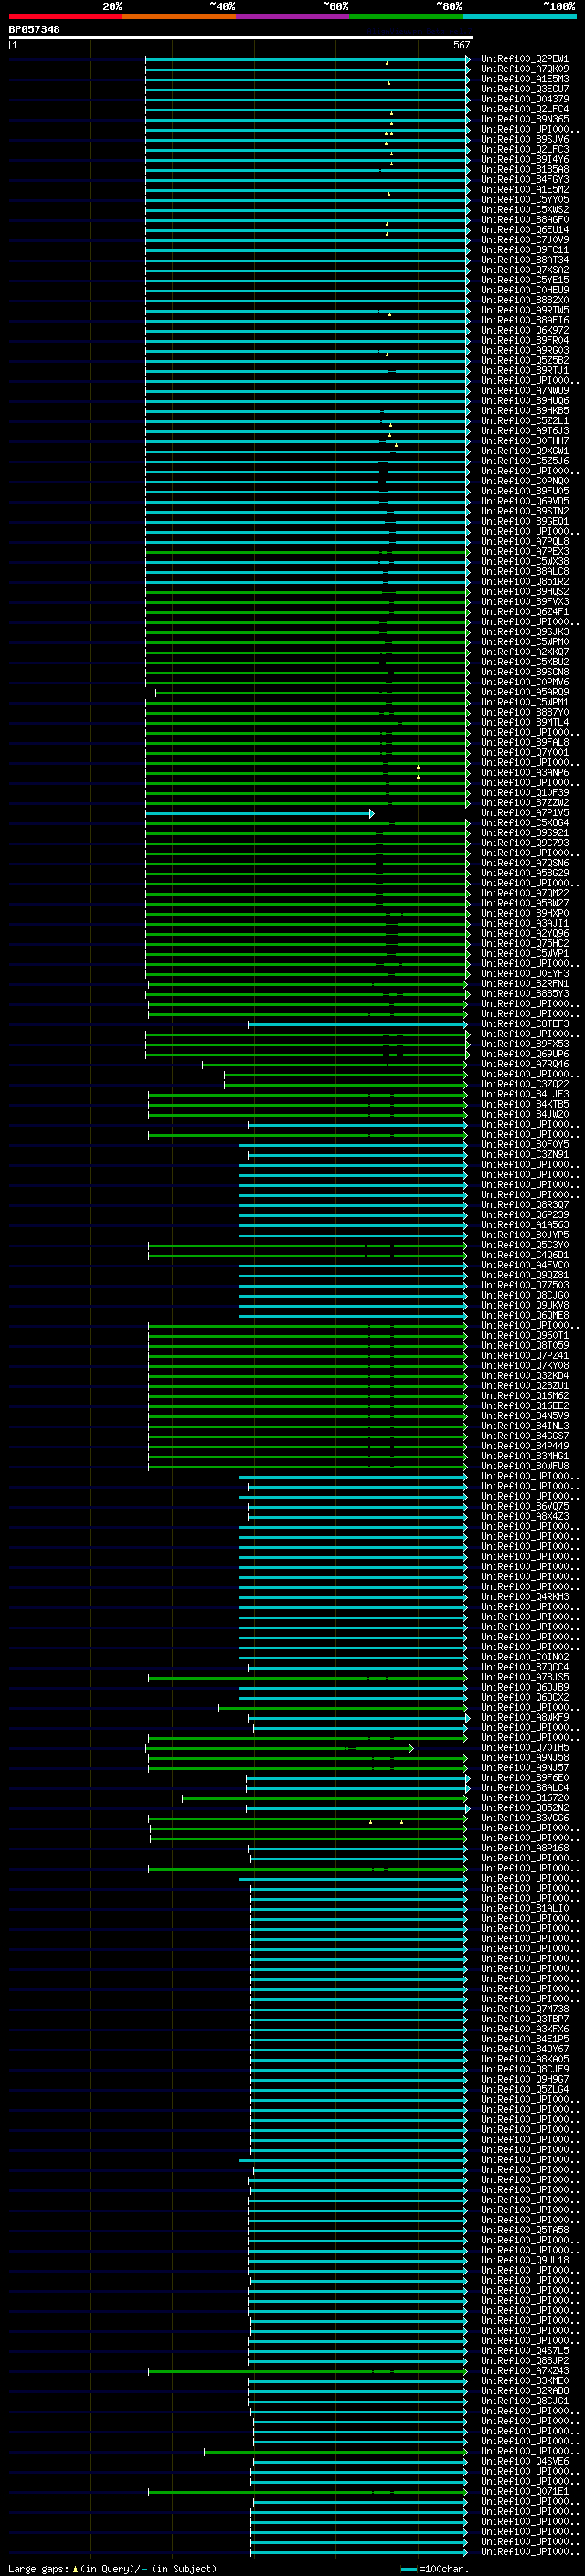The height and width of the screenshot is (2576, 585).
Task: Select the UniRef100_C5XWS2 label
Action: [524, 210]
